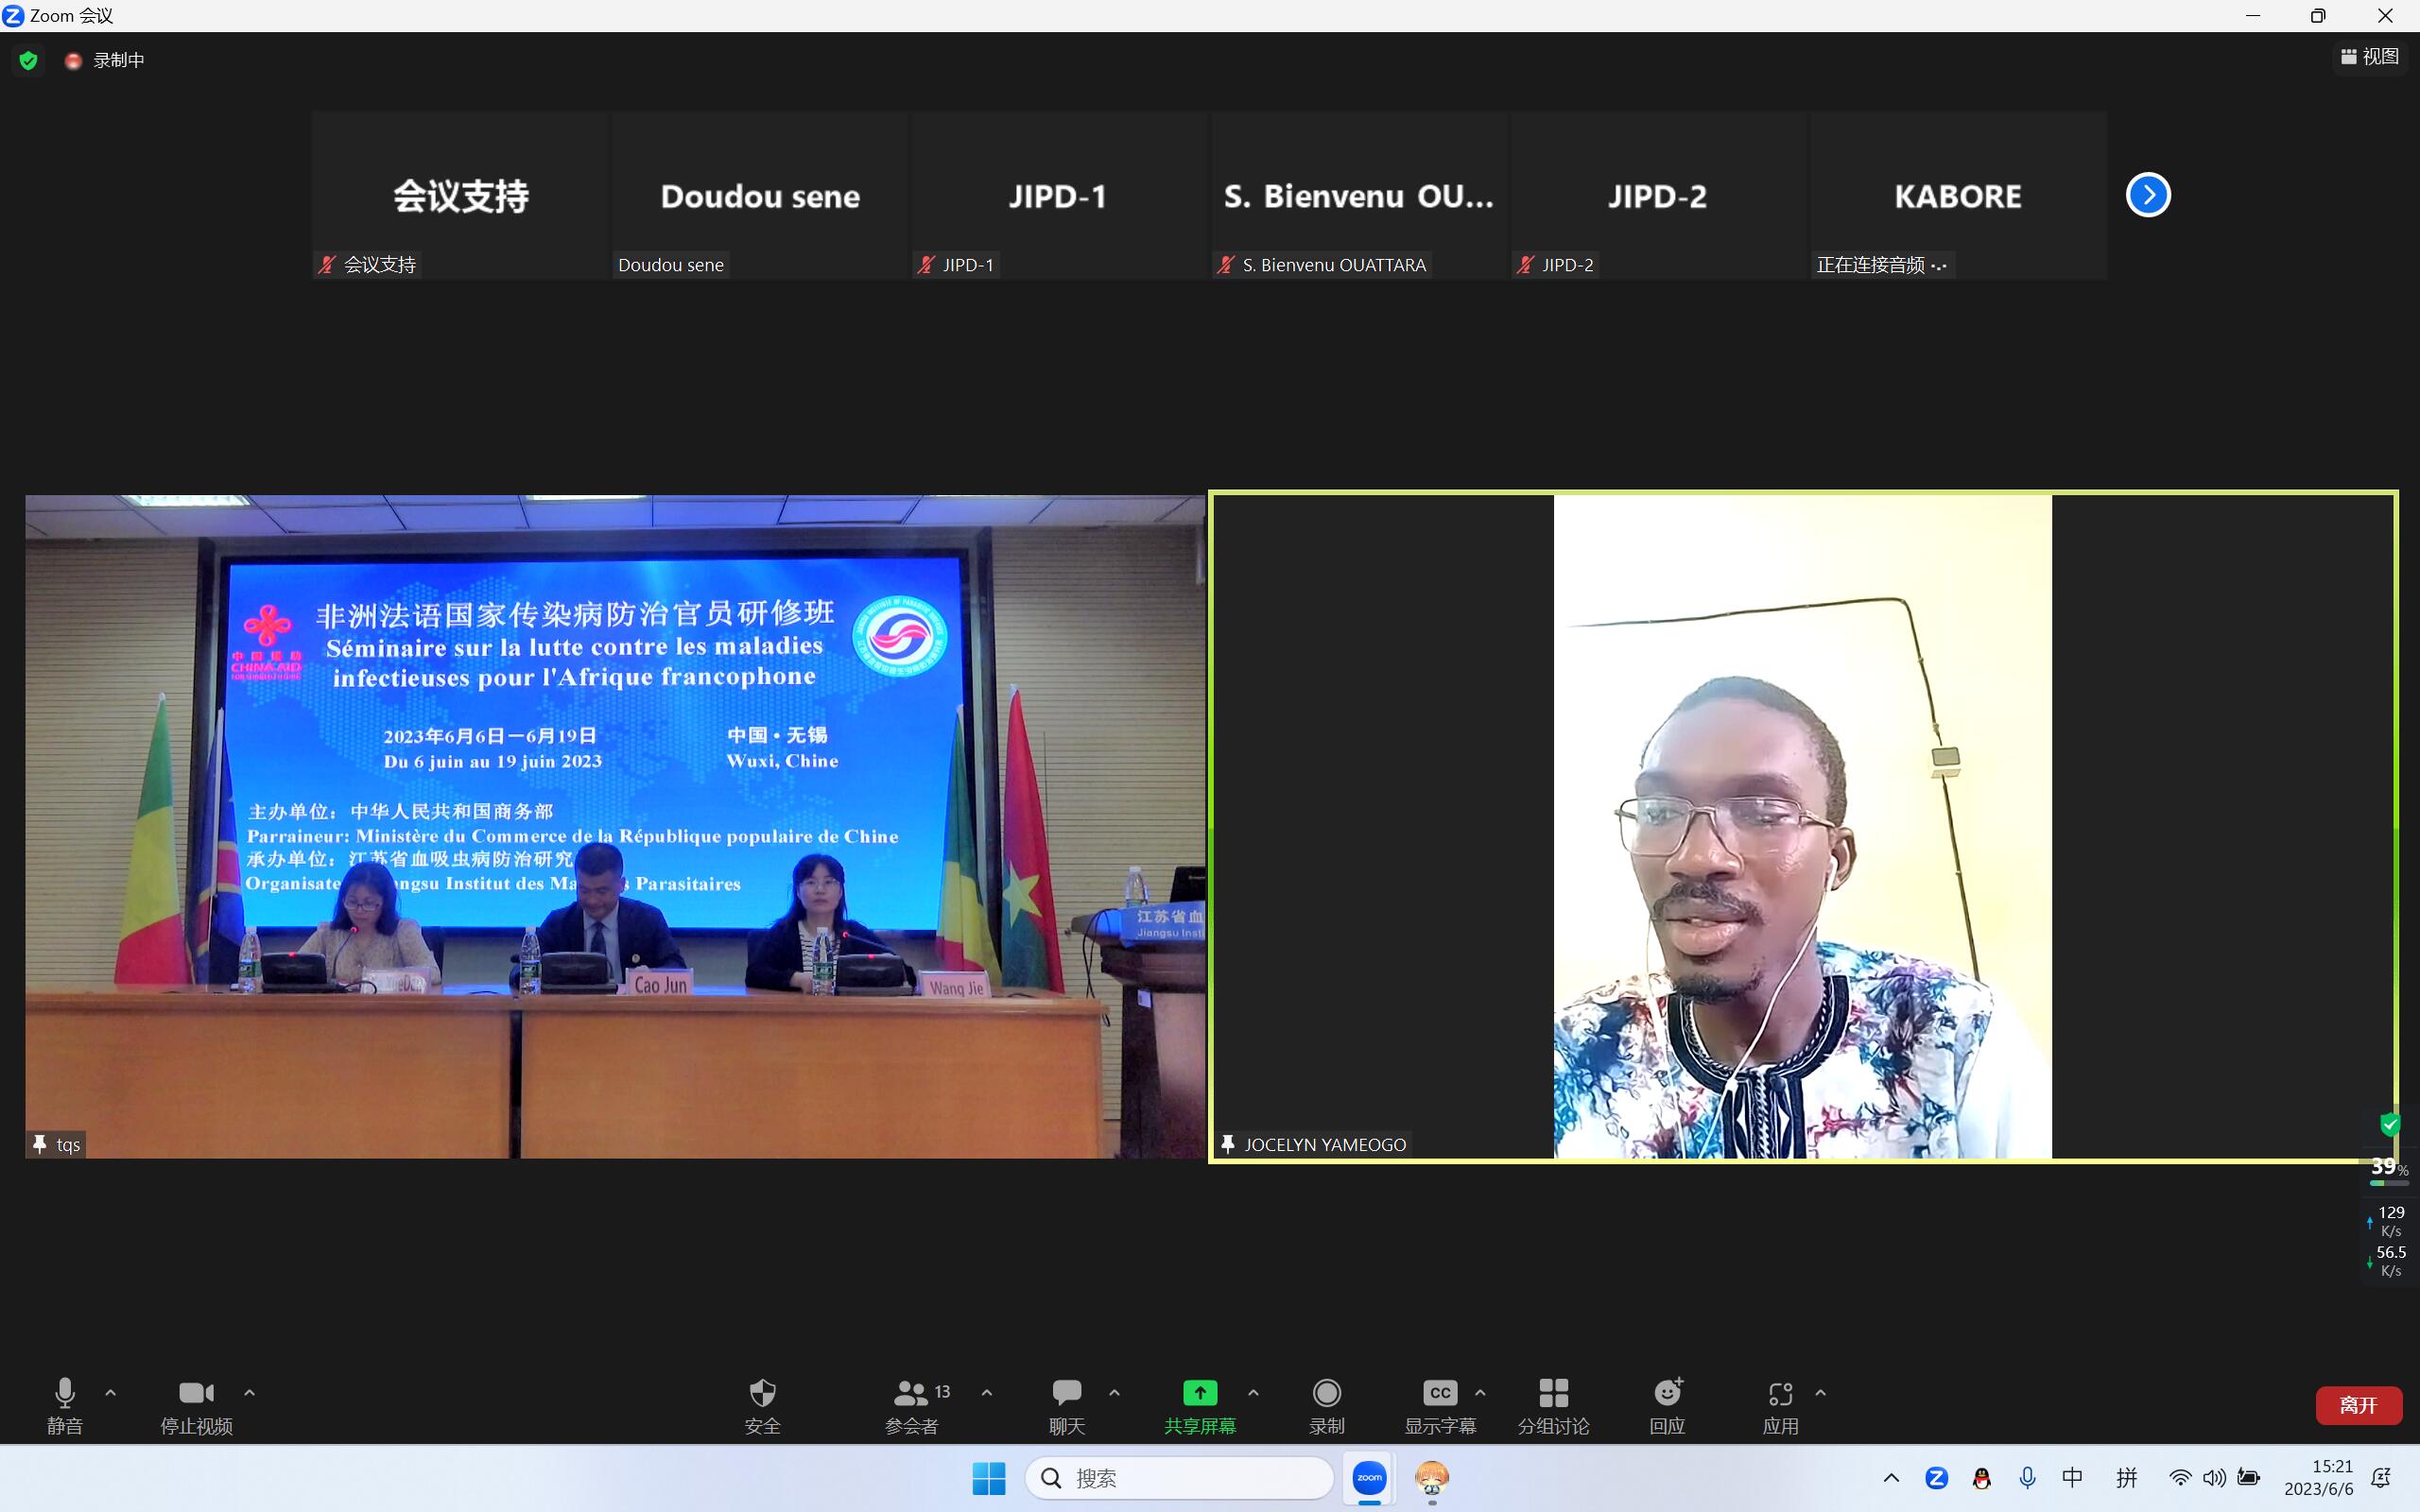Screen dimensions: 2420x1512
Task: Click the Share Screen green icon
Action: (x=1199, y=1393)
